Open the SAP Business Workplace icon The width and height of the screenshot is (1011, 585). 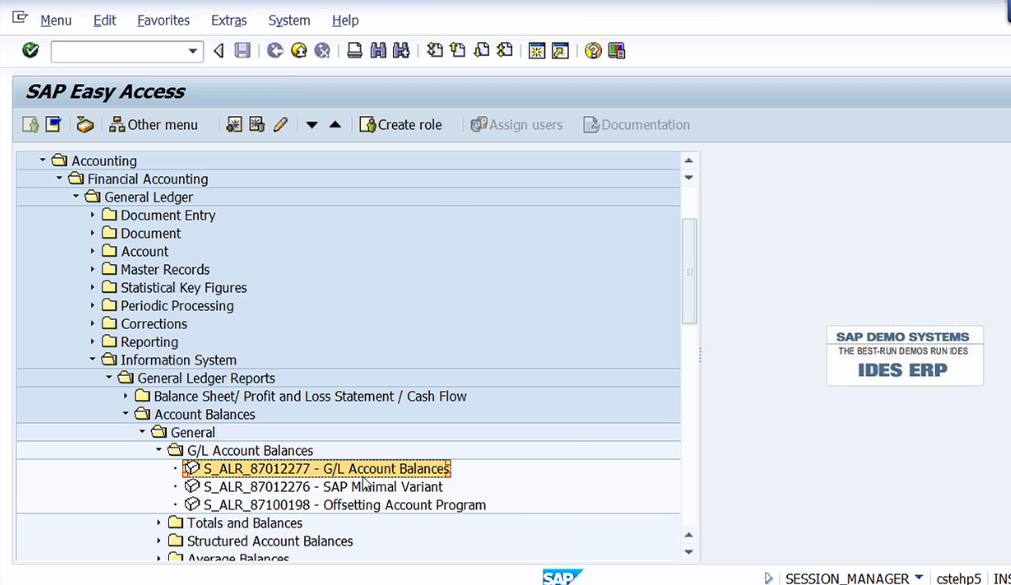85,124
